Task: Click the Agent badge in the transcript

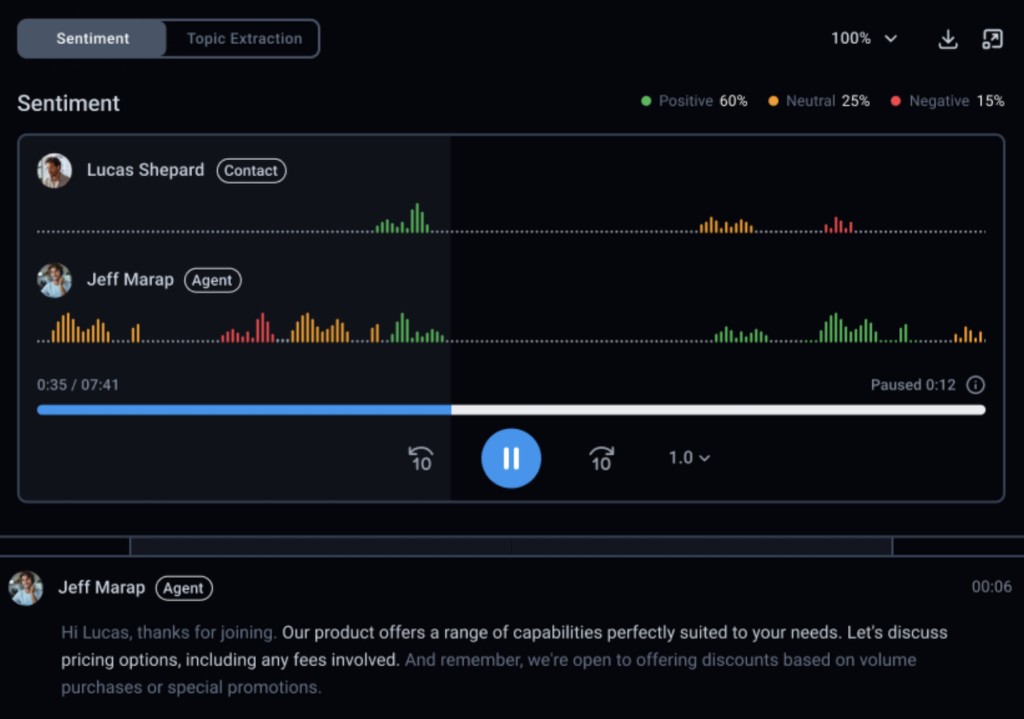Action: click(184, 588)
